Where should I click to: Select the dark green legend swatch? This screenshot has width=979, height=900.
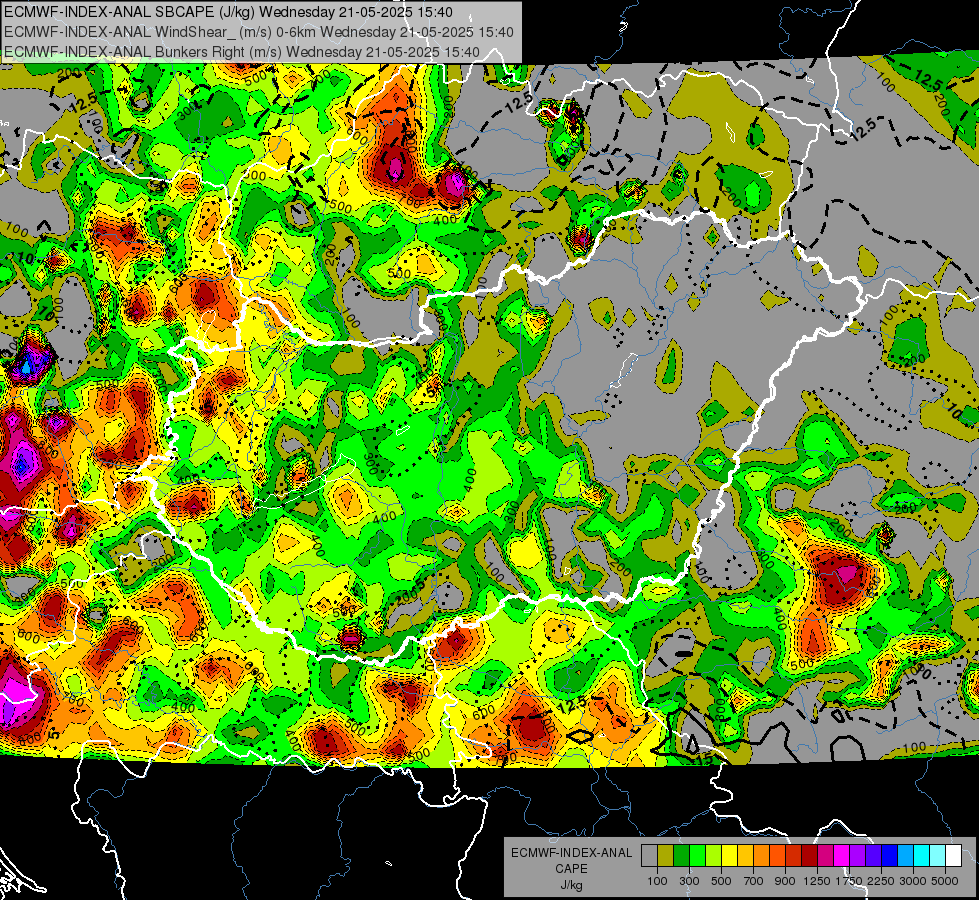682,856
